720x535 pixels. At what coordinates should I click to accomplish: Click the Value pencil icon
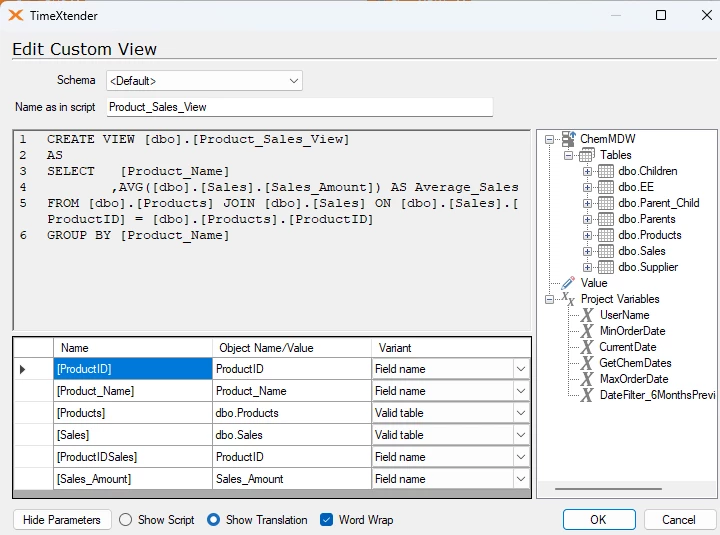(568, 283)
